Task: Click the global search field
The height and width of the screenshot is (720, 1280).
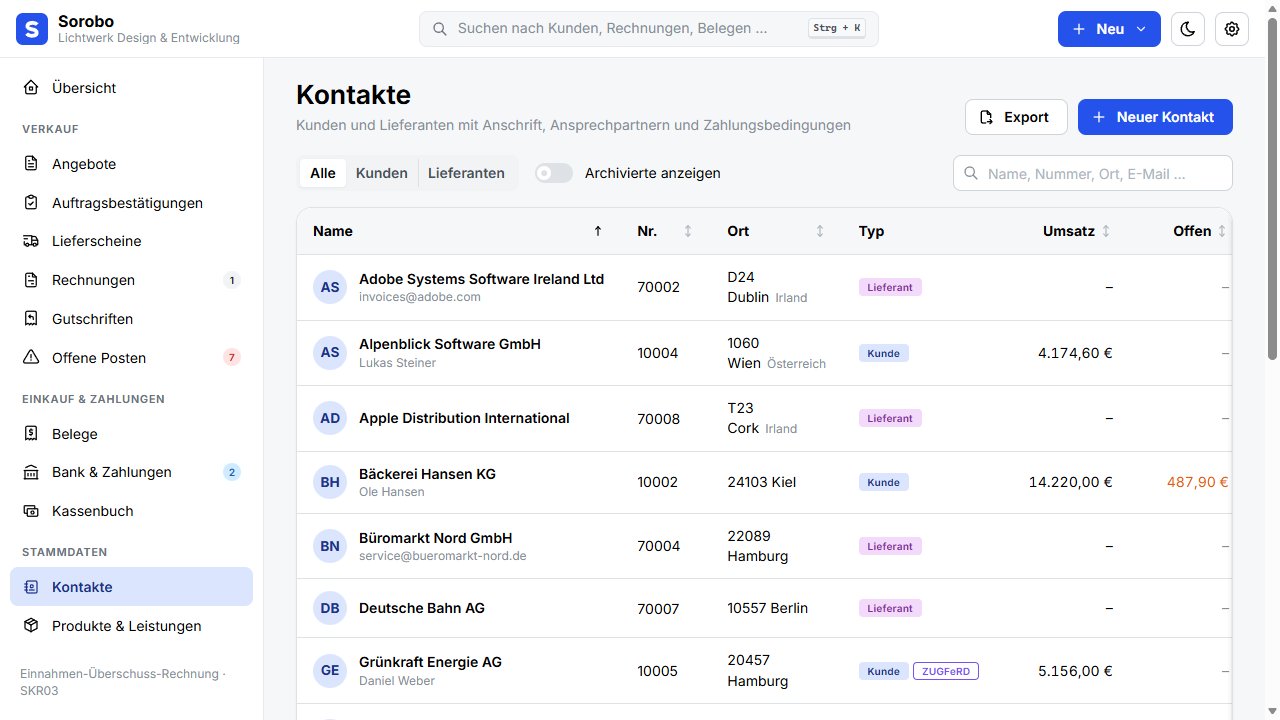Action: click(x=649, y=29)
